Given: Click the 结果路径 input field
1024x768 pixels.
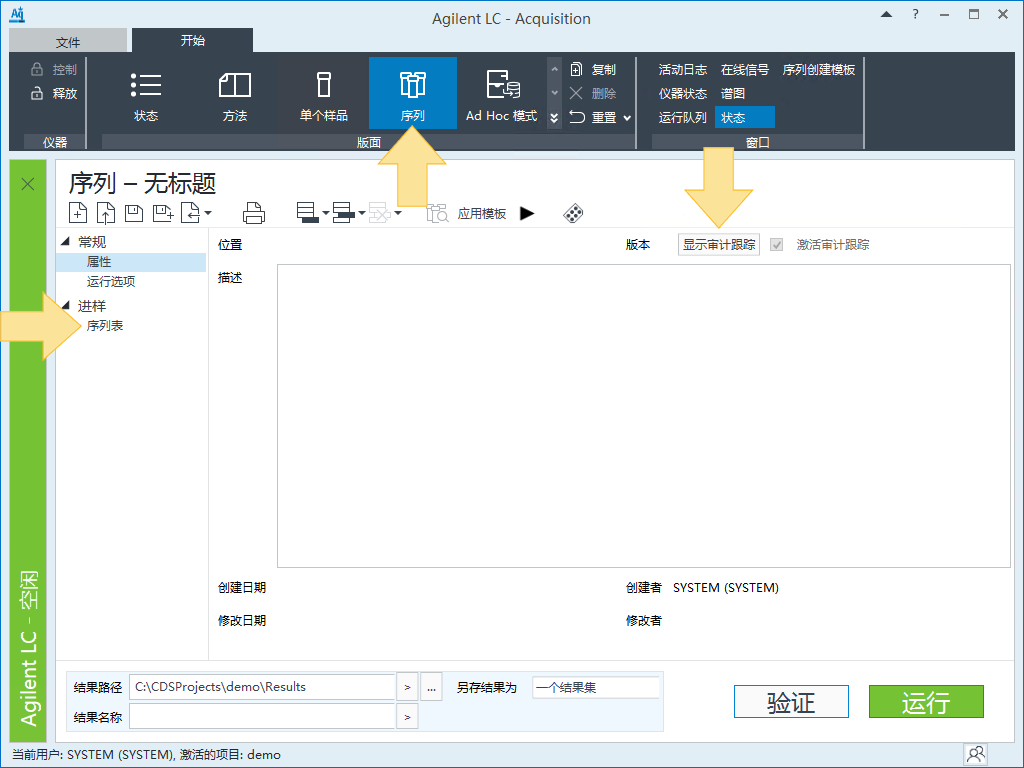Looking at the screenshot, I should pos(262,687).
